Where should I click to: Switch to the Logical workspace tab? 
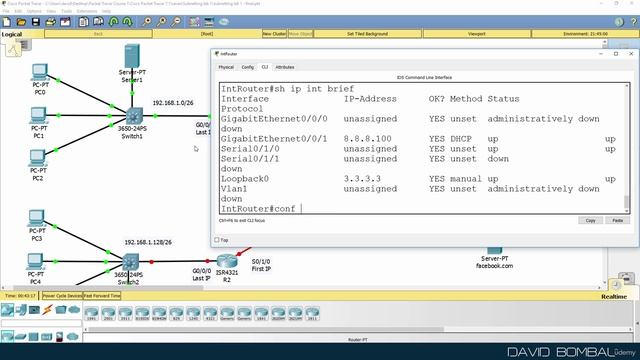(12, 34)
